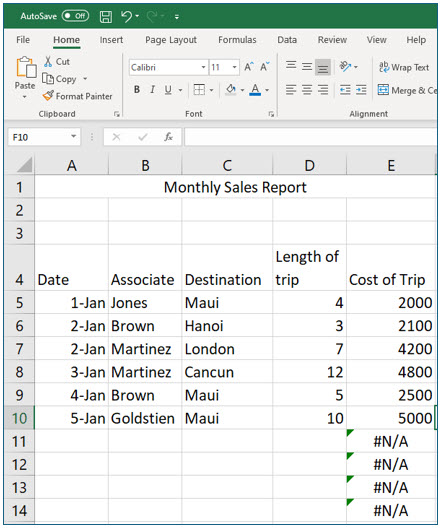Select column C header
The image size is (440, 528).
[227, 165]
